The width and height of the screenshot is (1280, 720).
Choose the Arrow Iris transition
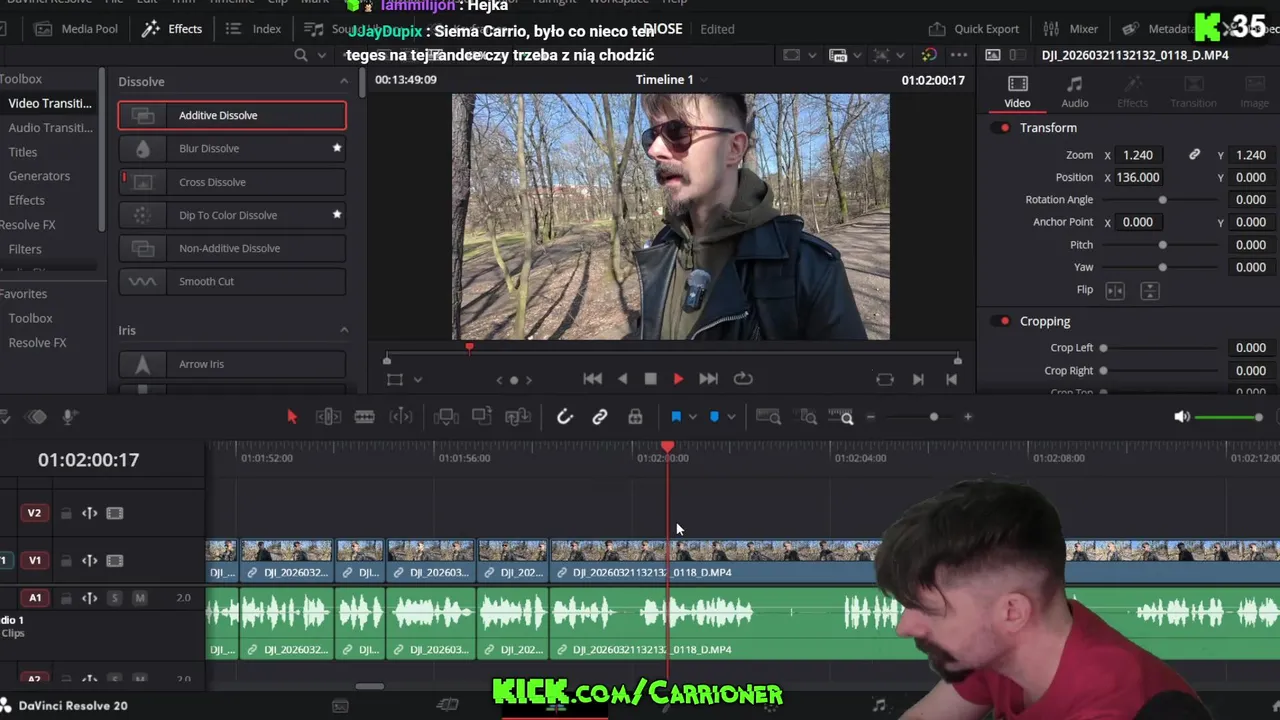pos(232,364)
